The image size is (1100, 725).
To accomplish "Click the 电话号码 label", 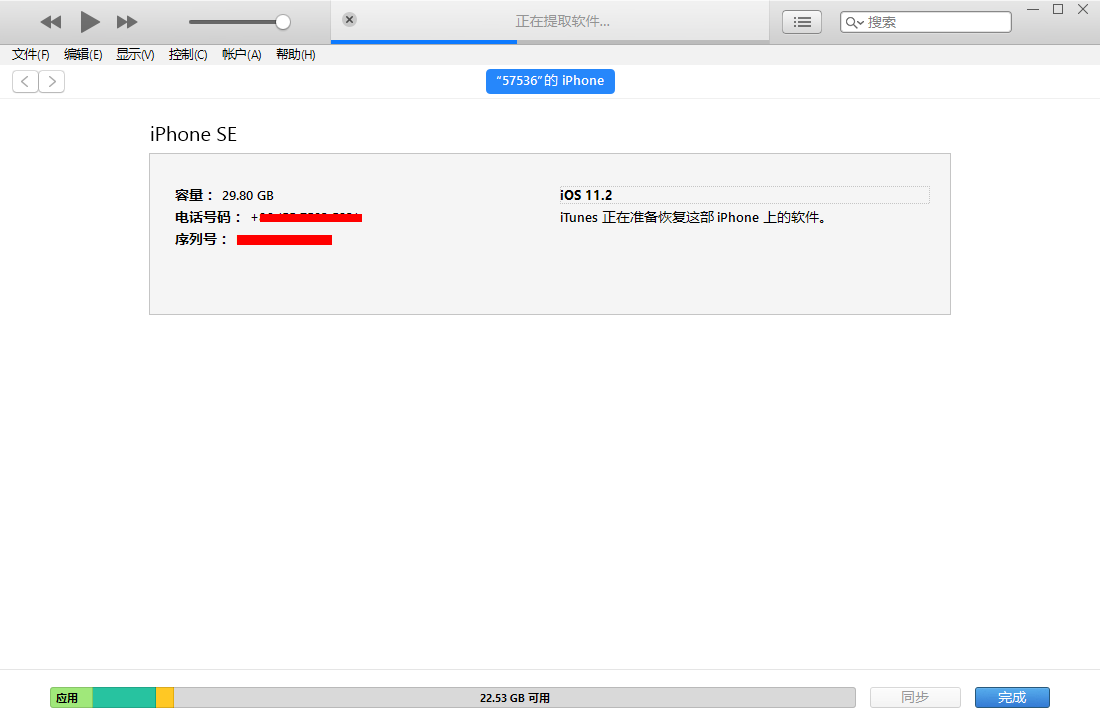I will tap(208, 218).
